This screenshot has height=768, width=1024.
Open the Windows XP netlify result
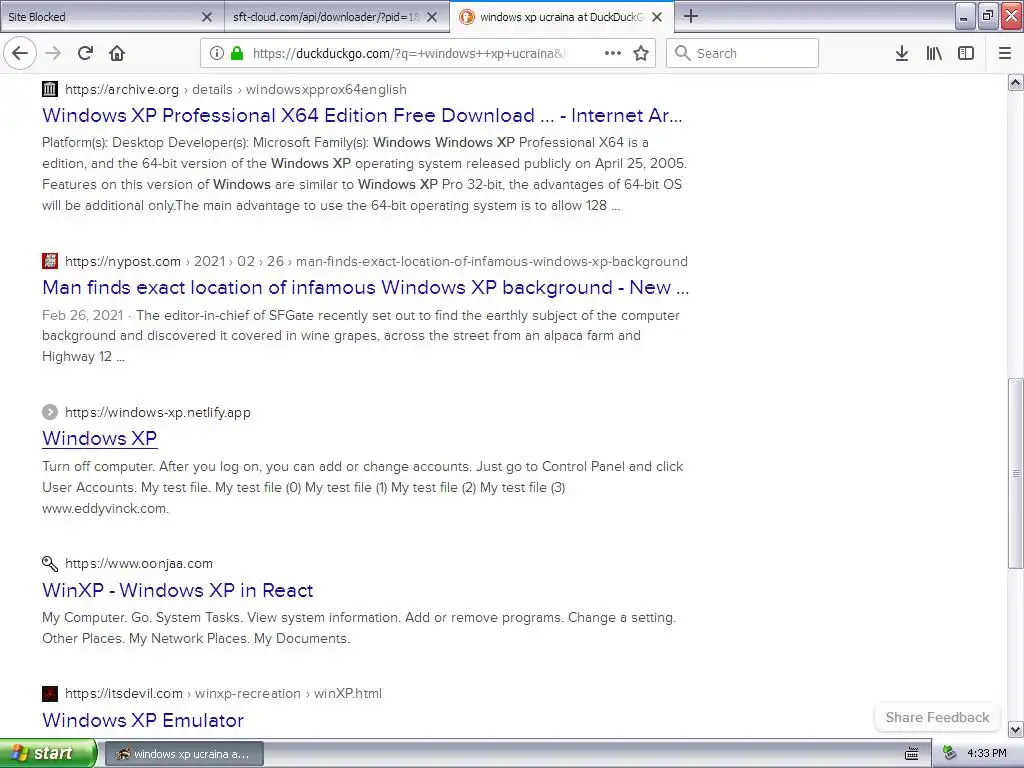coord(99,438)
